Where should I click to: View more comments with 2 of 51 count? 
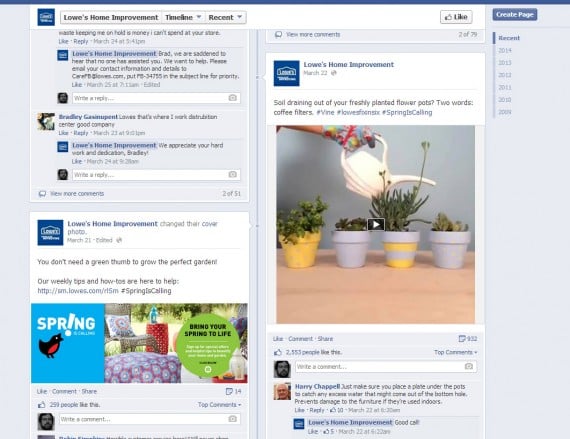77,194
